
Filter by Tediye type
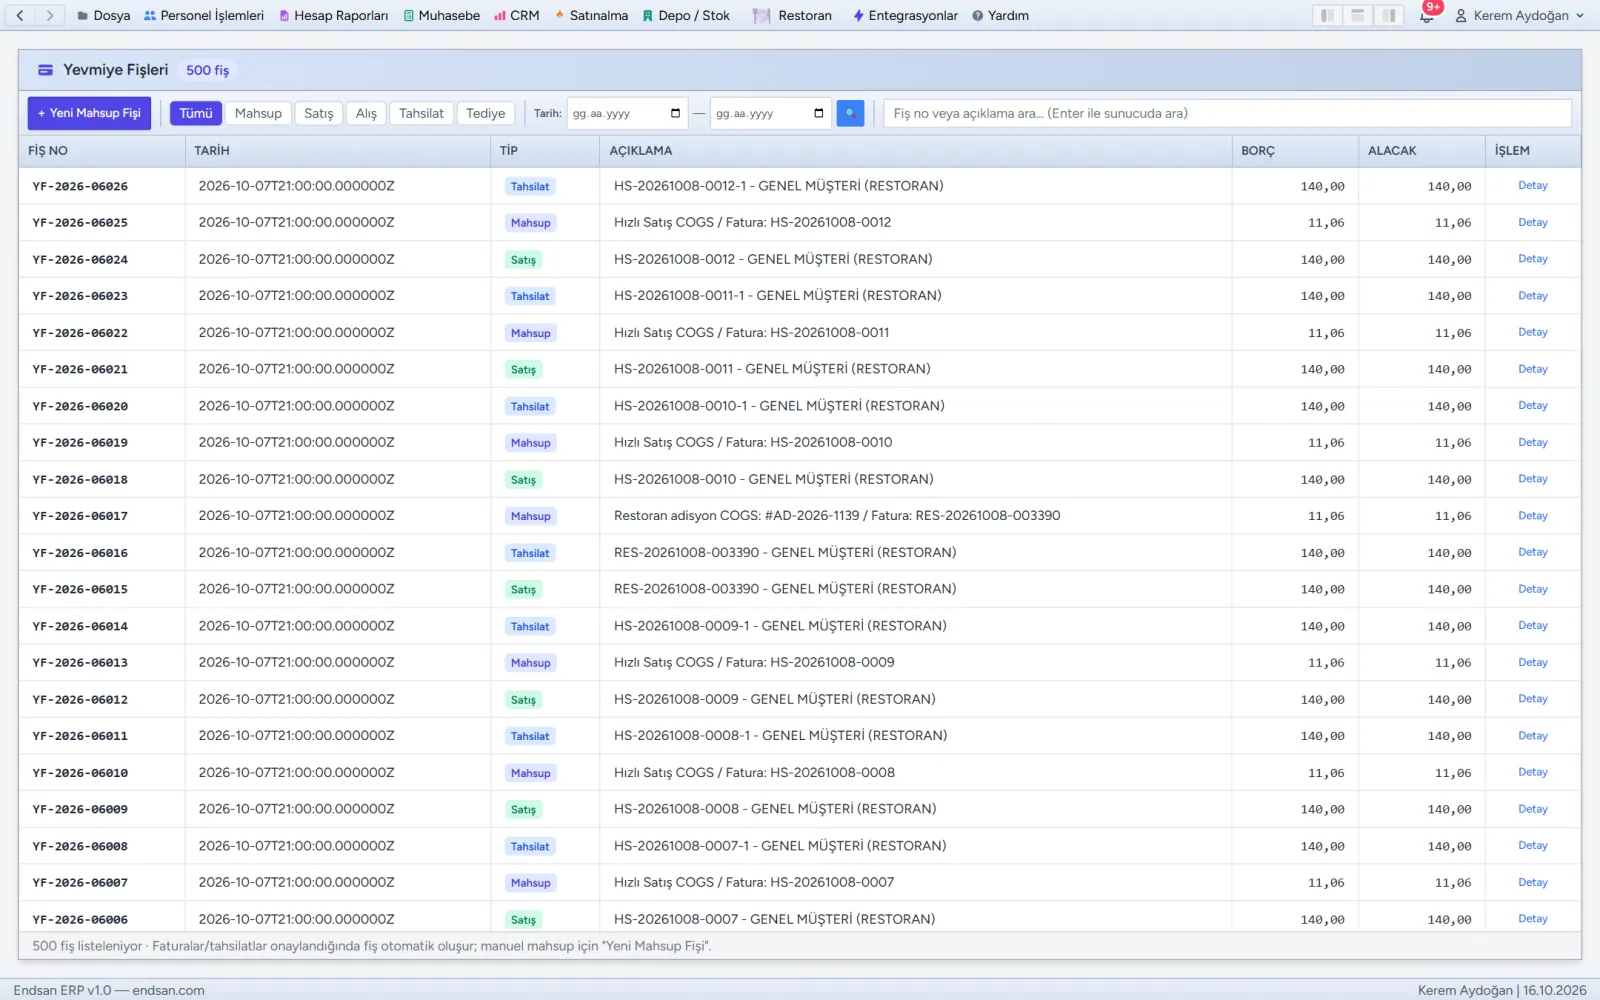tap(486, 113)
